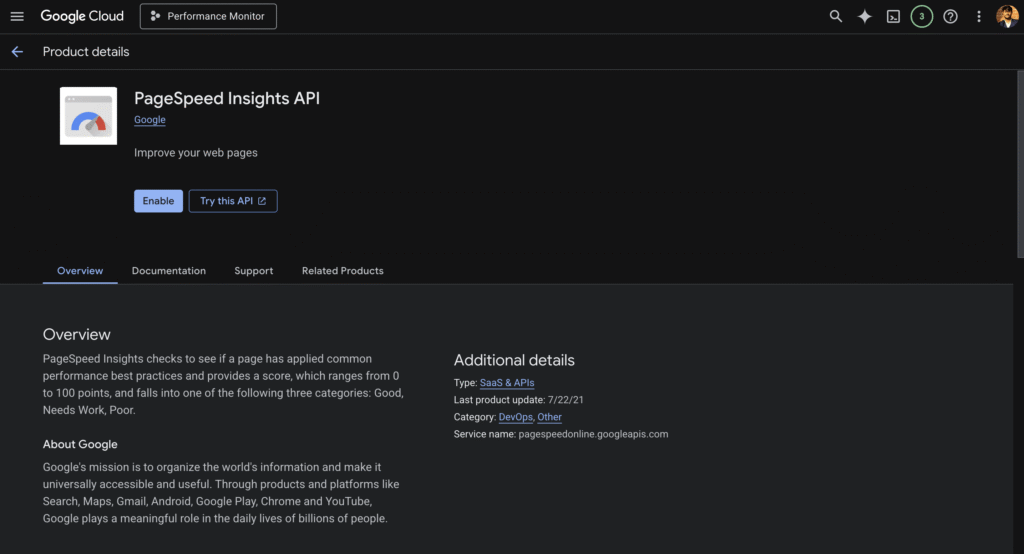Image resolution: width=1024 pixels, height=554 pixels.
Task: Go back with the left arrow
Action: coord(17,52)
